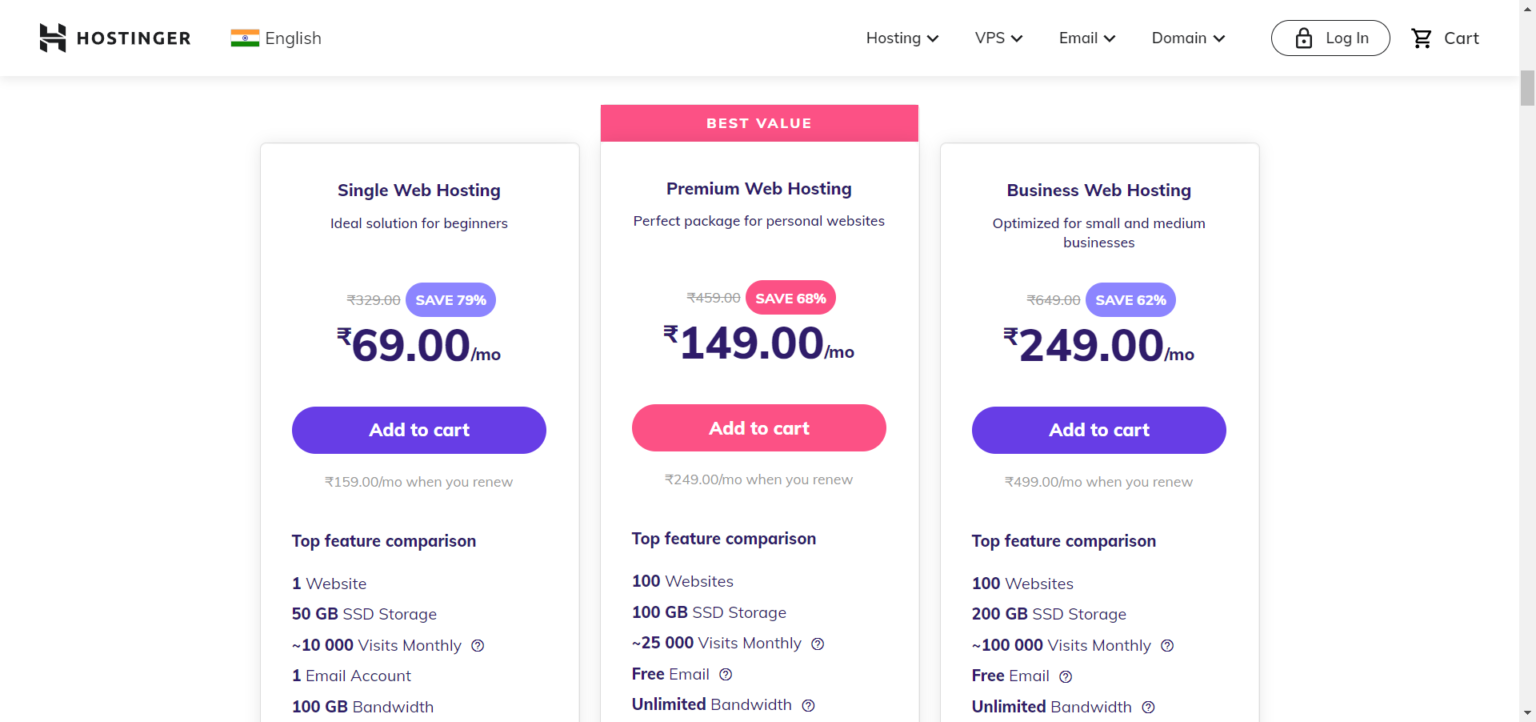Expand the Hosting dropdown menu
Image resolution: width=1536 pixels, height=722 pixels.
click(902, 38)
